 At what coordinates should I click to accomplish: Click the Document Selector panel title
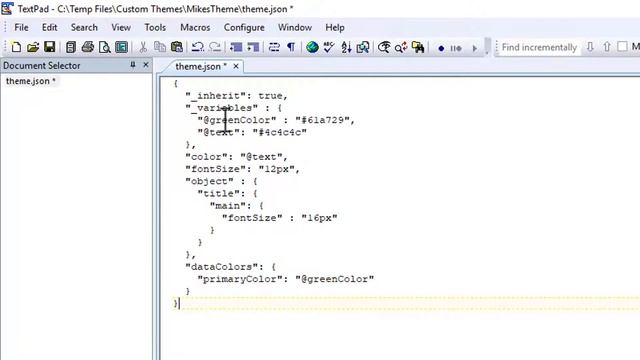(x=42, y=65)
